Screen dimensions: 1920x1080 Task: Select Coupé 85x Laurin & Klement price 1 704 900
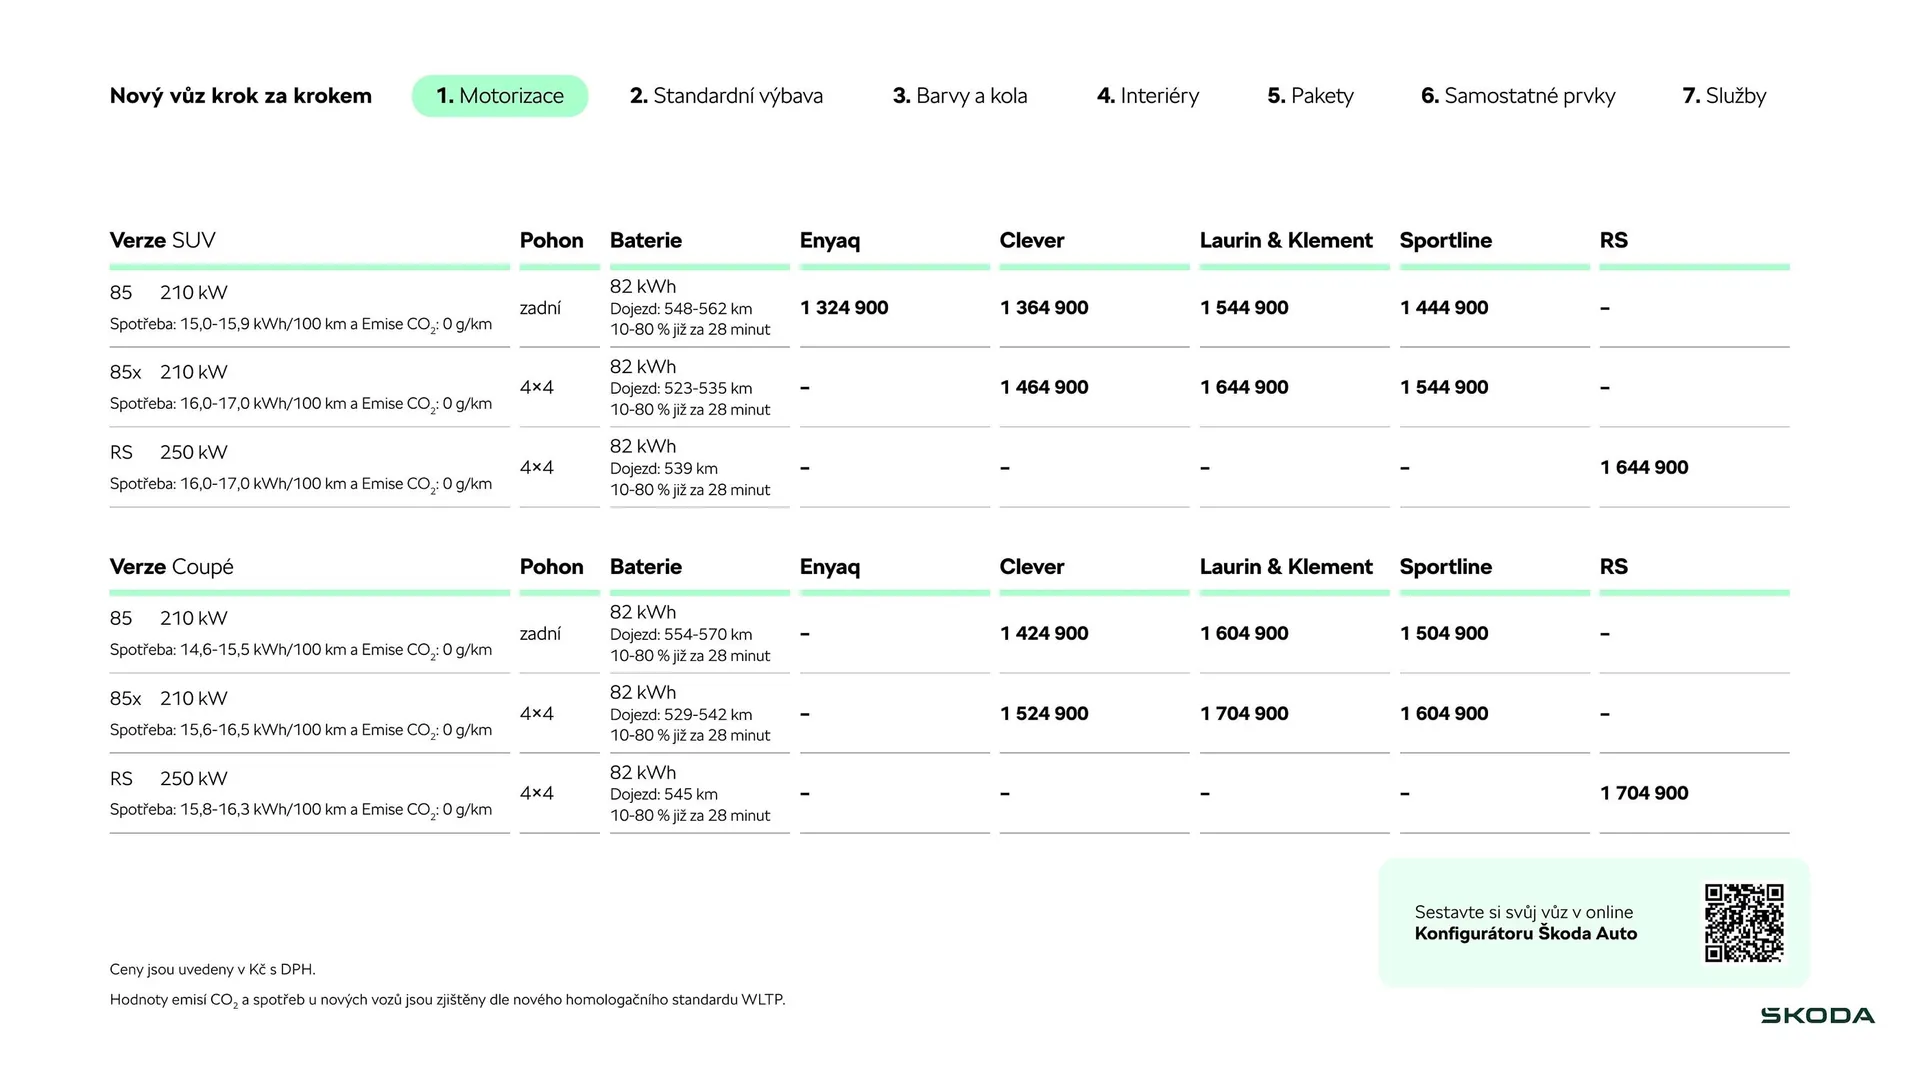tap(1244, 714)
